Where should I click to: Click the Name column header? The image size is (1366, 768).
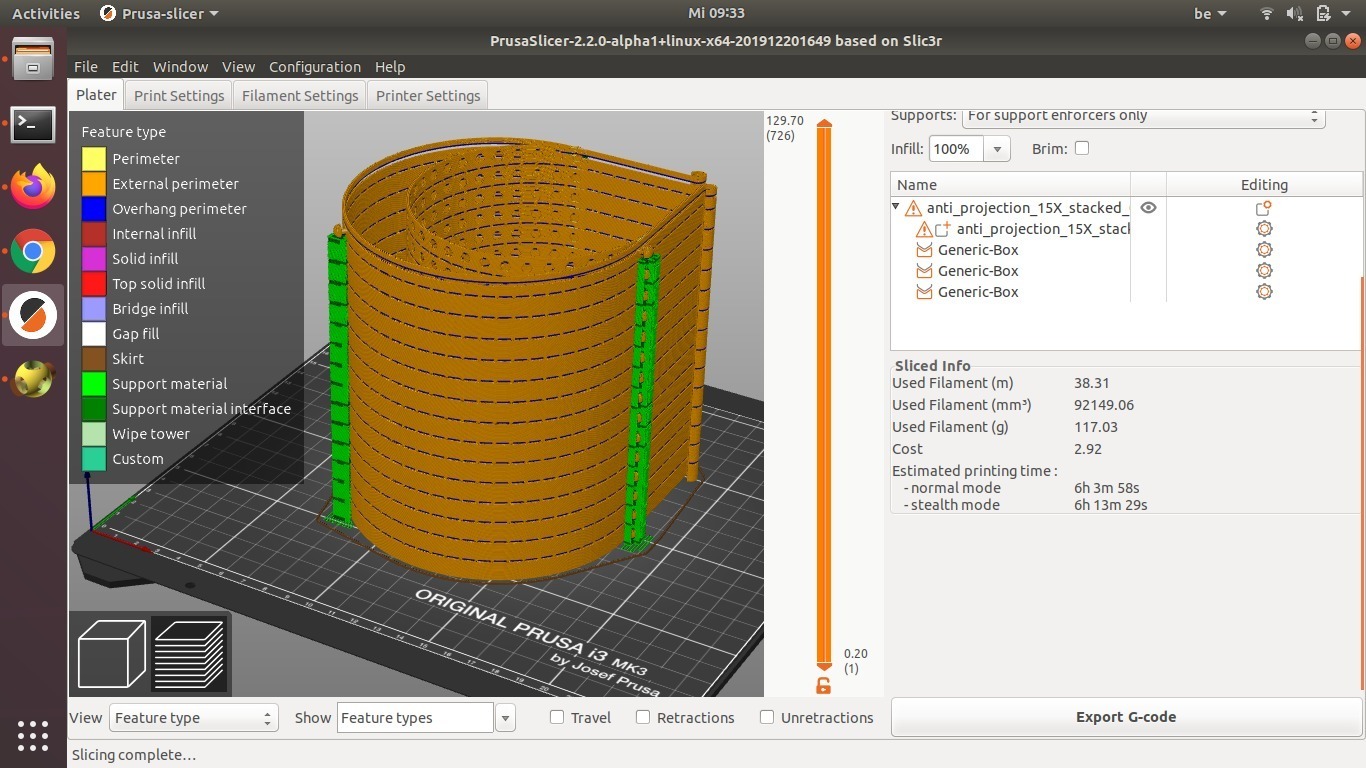(1010, 185)
